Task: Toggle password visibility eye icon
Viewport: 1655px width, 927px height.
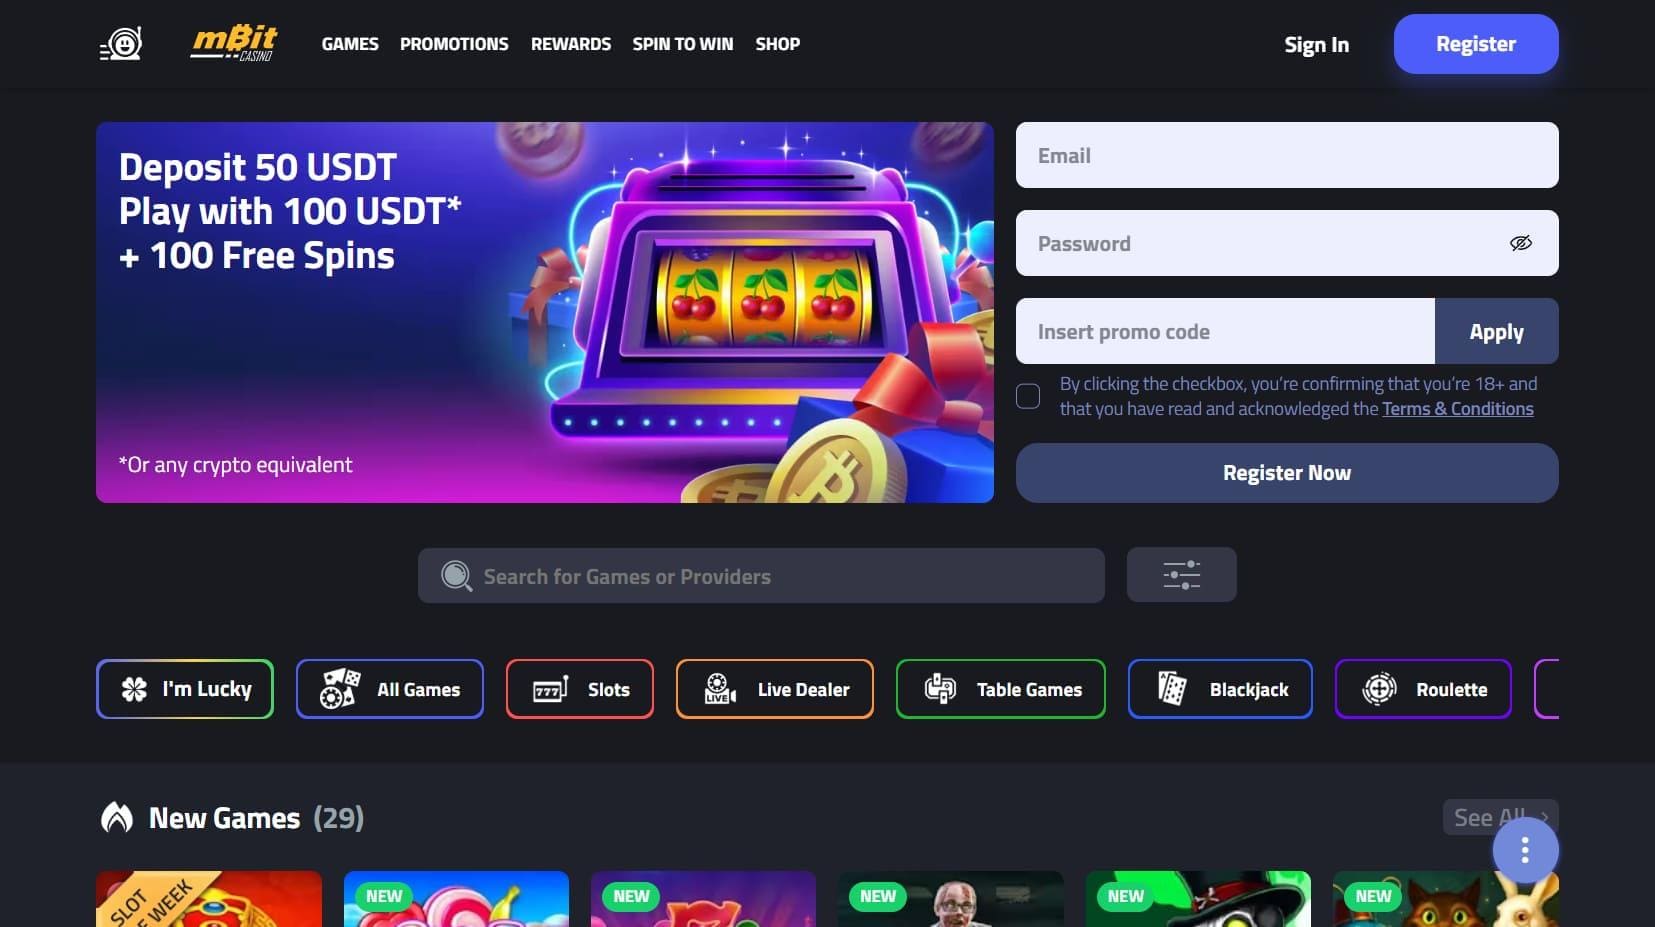Action: [x=1521, y=243]
